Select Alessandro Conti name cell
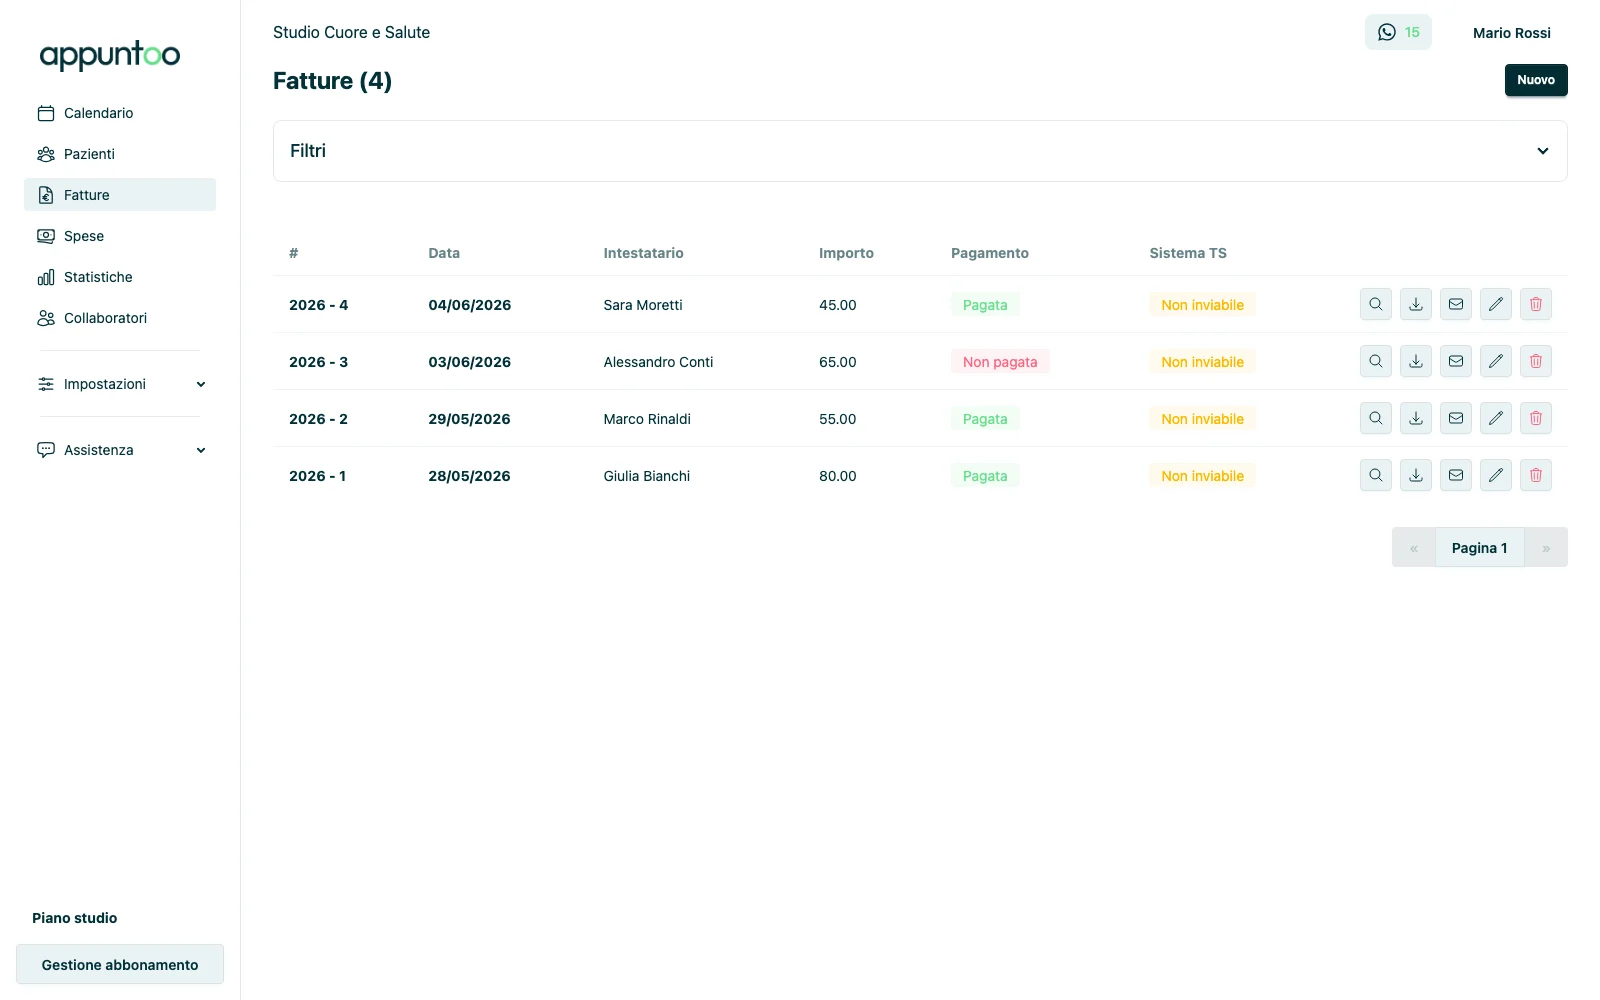The image size is (1600, 1000). pyautogui.click(x=658, y=362)
